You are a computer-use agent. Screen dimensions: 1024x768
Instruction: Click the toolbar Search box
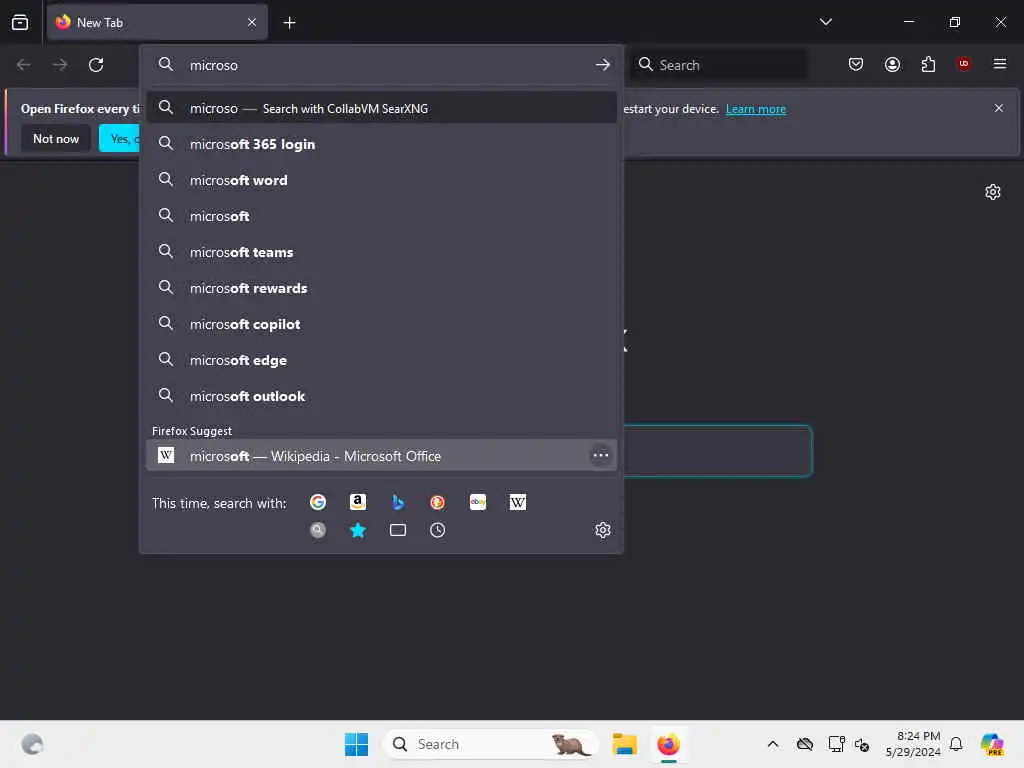[718, 65]
